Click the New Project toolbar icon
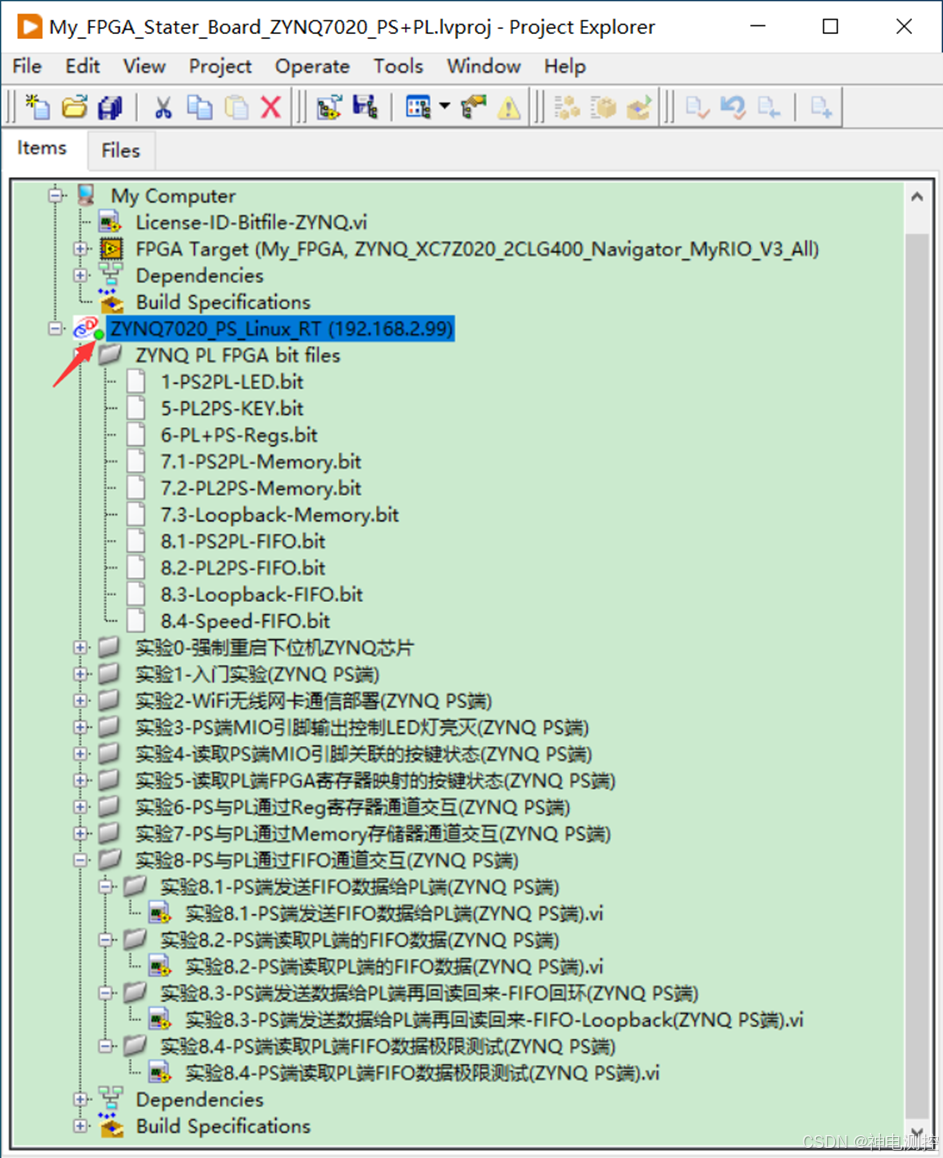This screenshot has height=1158, width=943. (x=38, y=107)
